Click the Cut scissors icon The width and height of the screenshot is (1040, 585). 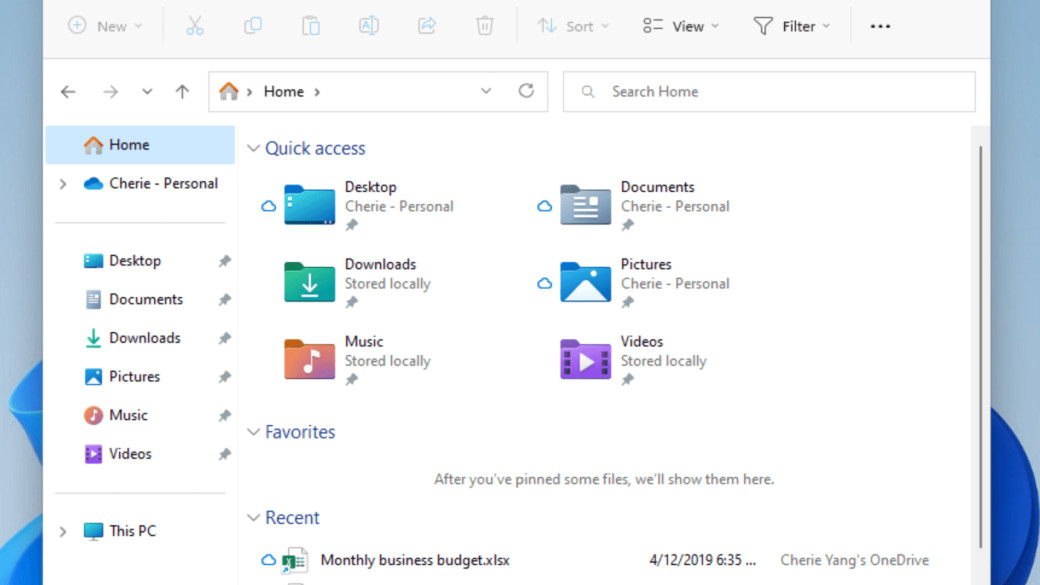click(x=194, y=26)
